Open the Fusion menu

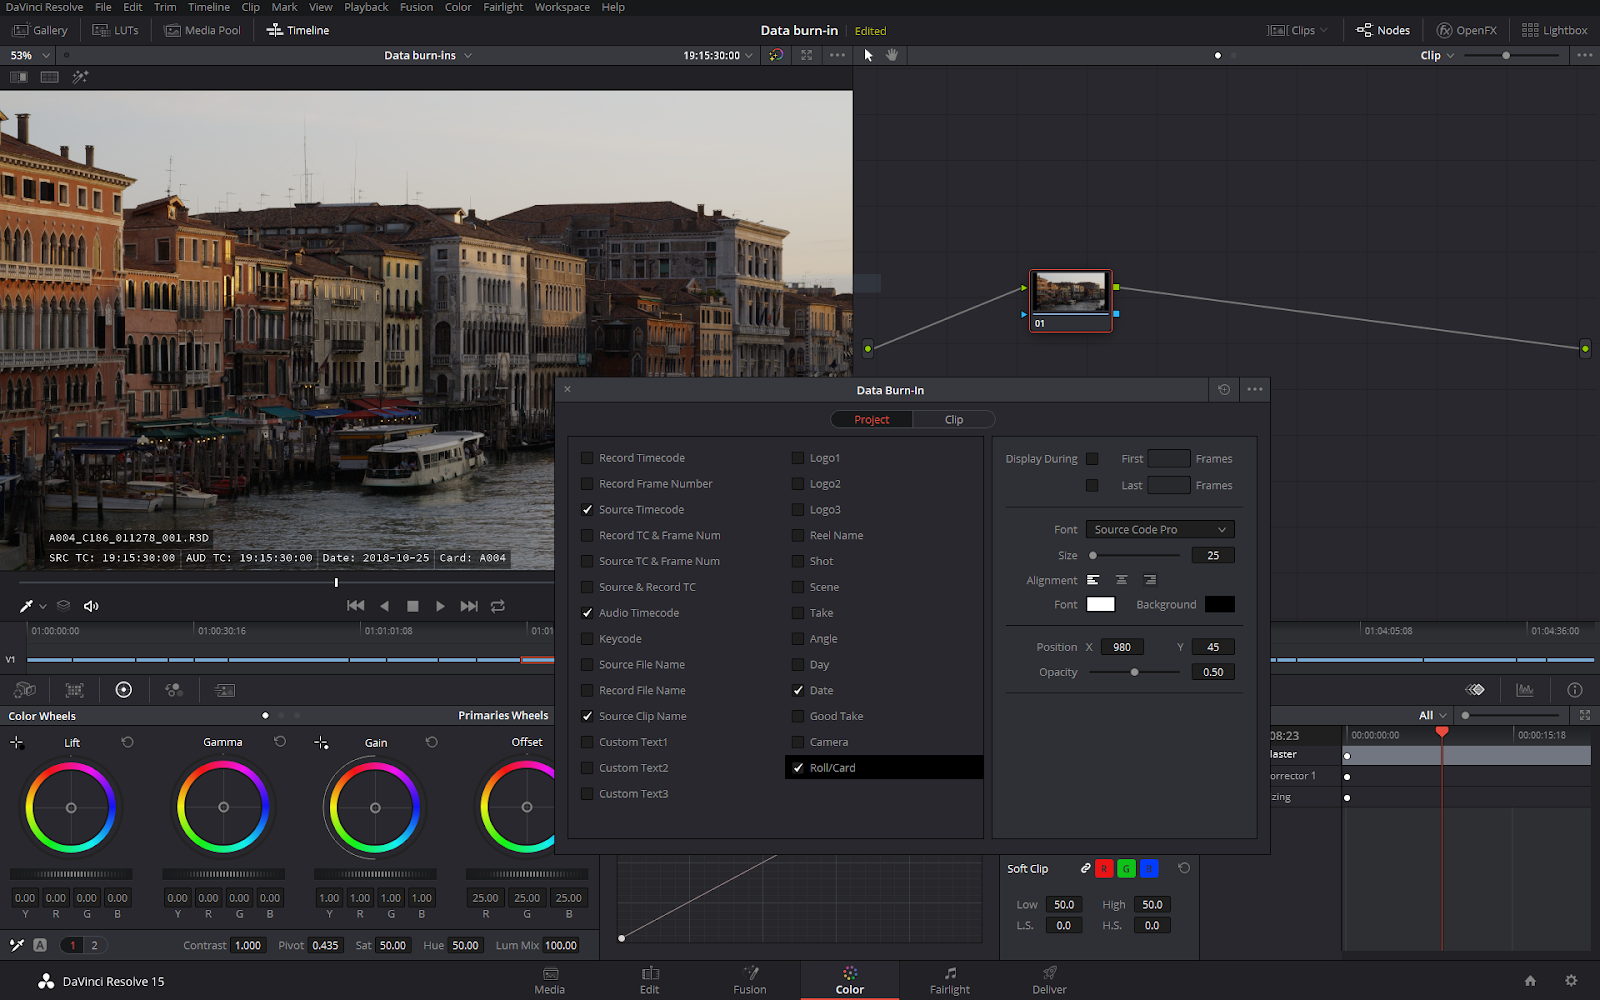pos(416,7)
